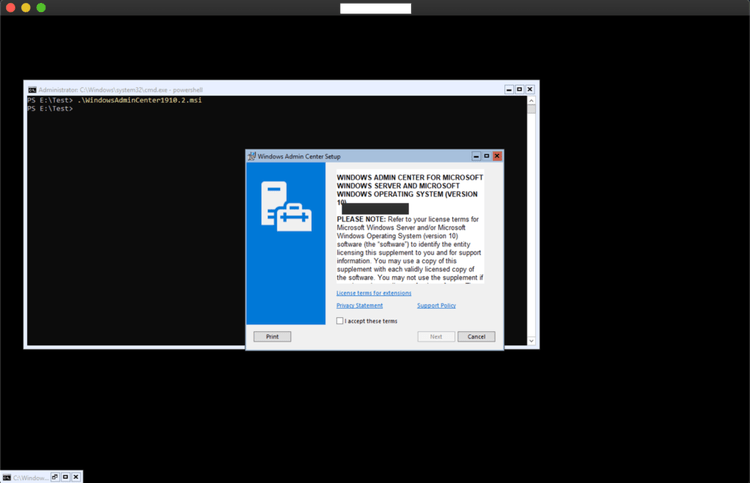Click the Cancel button in setup dialog
This screenshot has height=483, width=750.
pyautogui.click(x=476, y=337)
